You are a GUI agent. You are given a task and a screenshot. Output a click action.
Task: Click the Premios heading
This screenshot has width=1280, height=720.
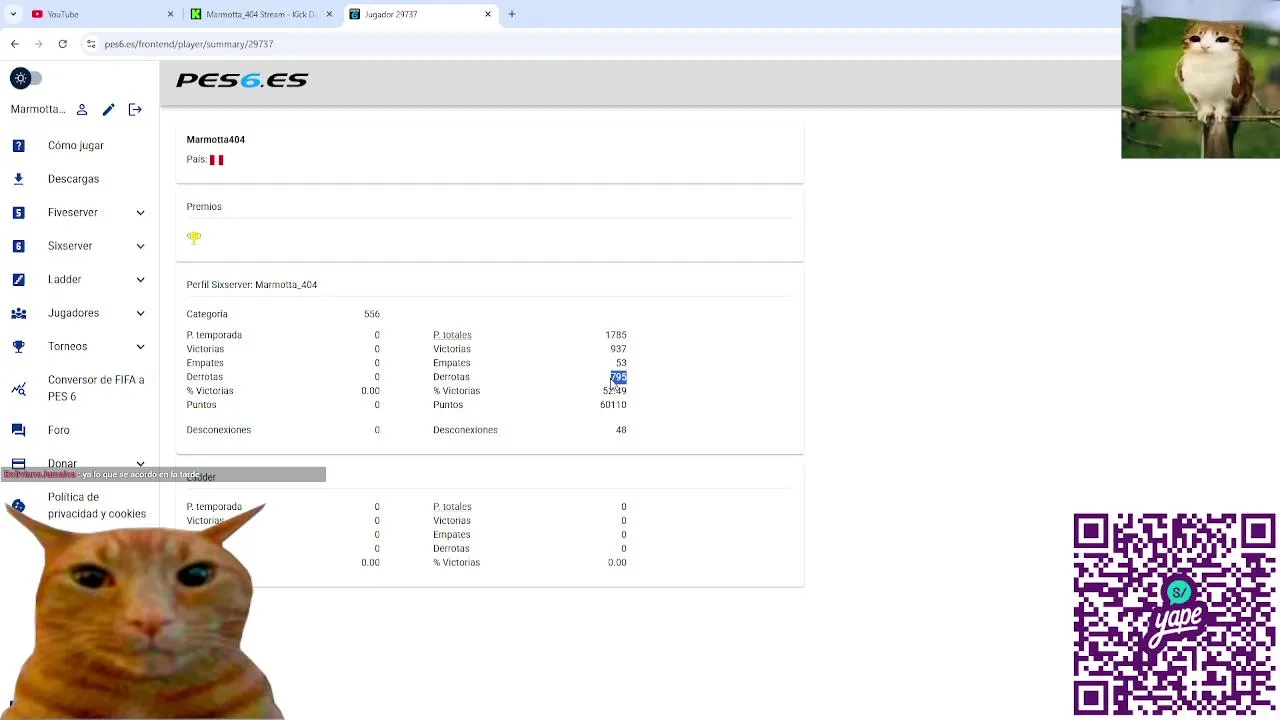coord(204,207)
